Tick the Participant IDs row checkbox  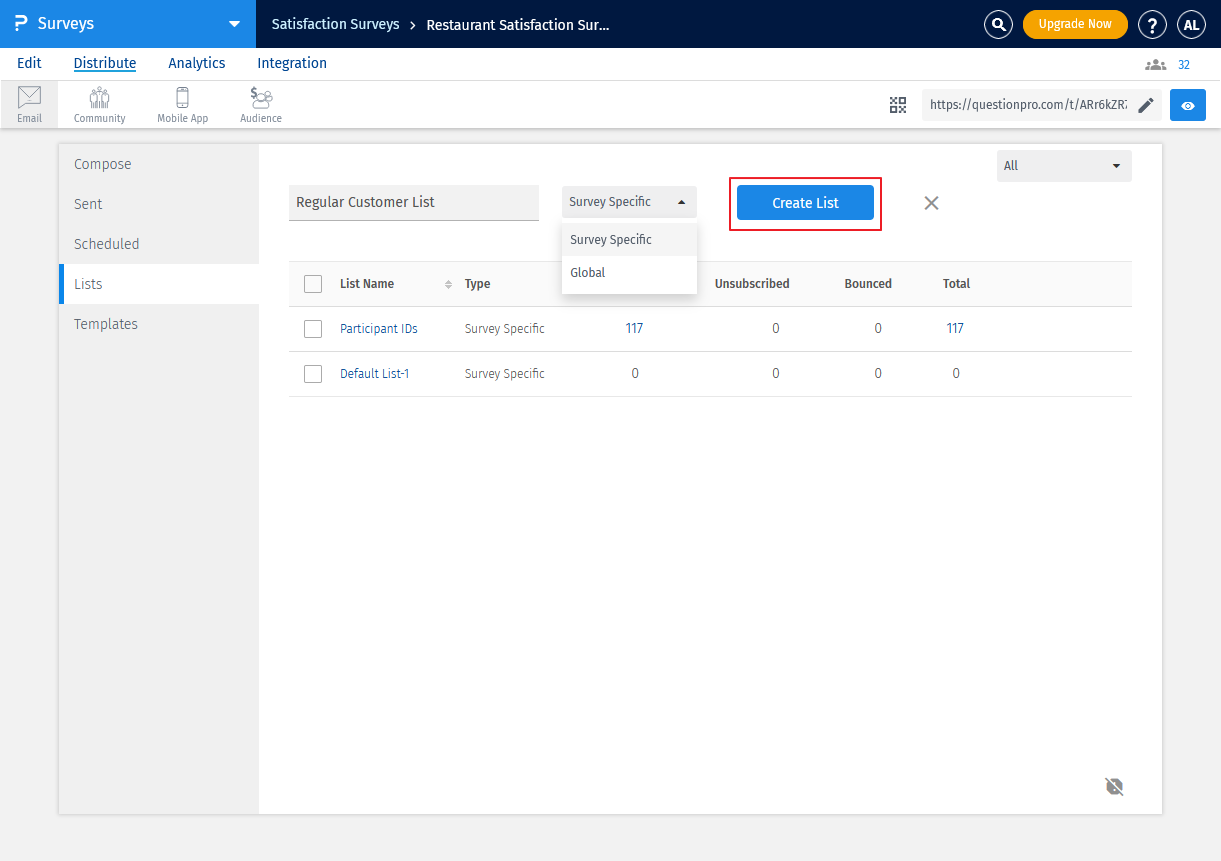[313, 329]
